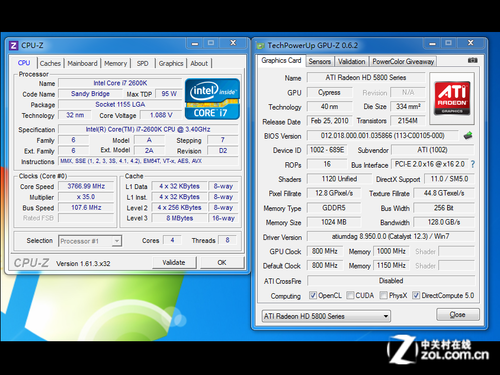Click the Cores value 4

pyautogui.click(x=172, y=240)
